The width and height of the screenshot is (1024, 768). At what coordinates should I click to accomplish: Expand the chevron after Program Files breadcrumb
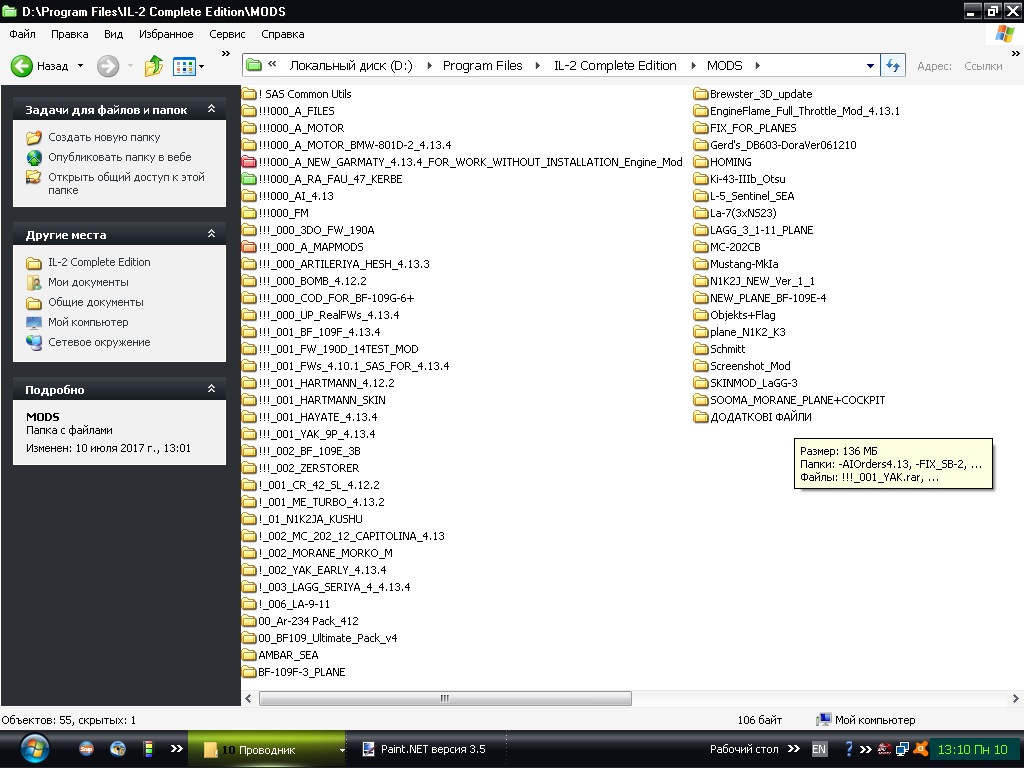pyautogui.click(x=537, y=65)
